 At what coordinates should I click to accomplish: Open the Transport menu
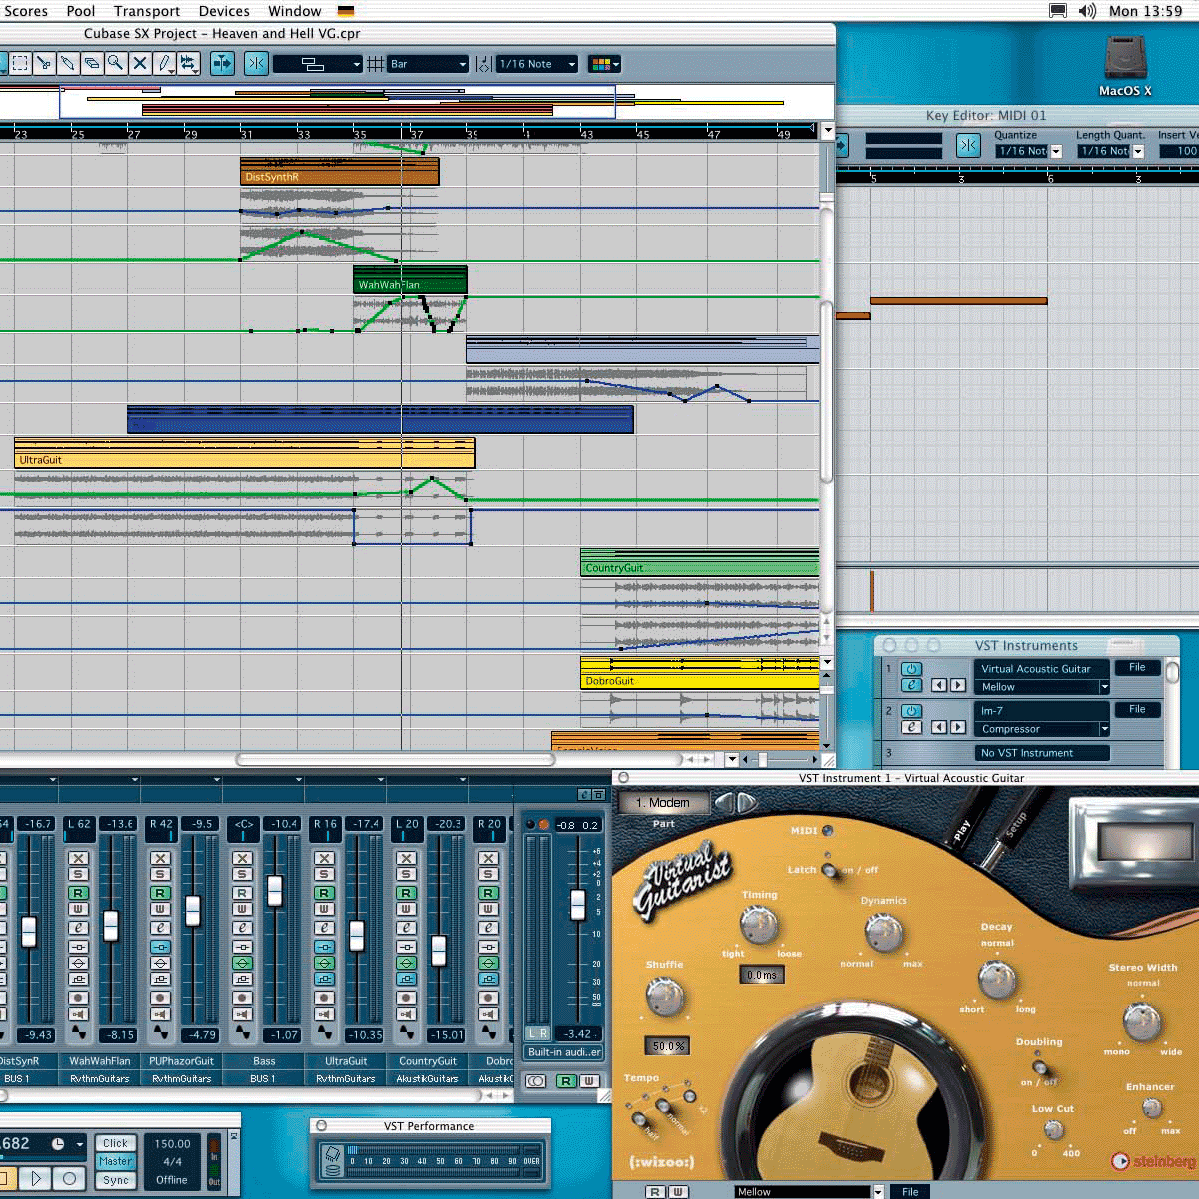point(146,11)
